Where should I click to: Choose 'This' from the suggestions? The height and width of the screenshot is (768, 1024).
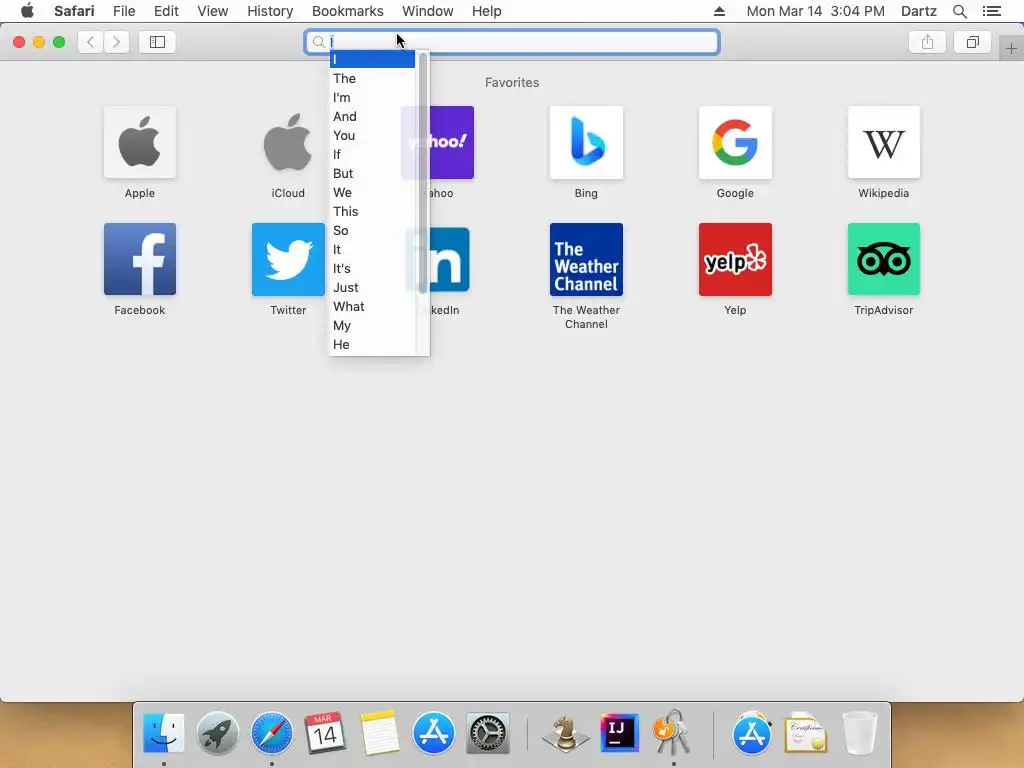[x=372, y=211]
